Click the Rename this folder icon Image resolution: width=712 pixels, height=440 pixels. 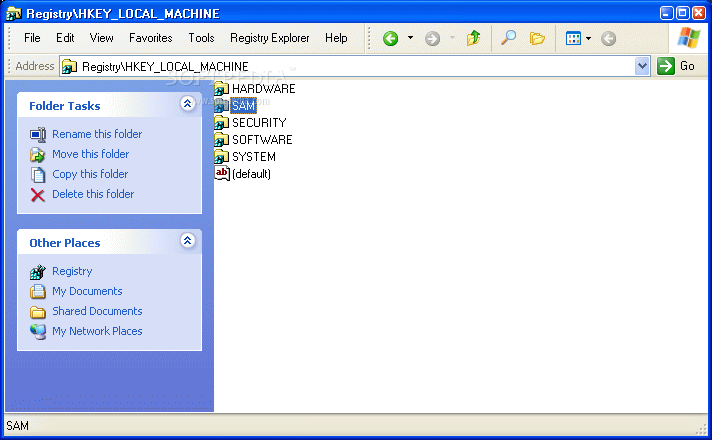coord(38,134)
